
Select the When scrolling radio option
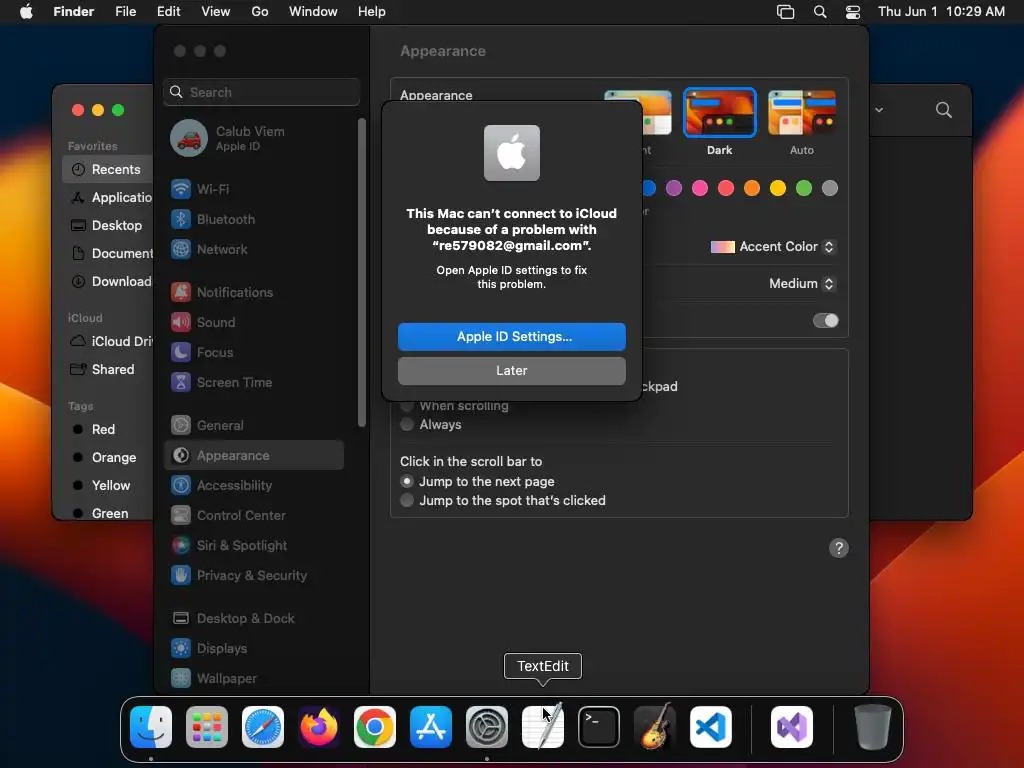[x=407, y=406]
